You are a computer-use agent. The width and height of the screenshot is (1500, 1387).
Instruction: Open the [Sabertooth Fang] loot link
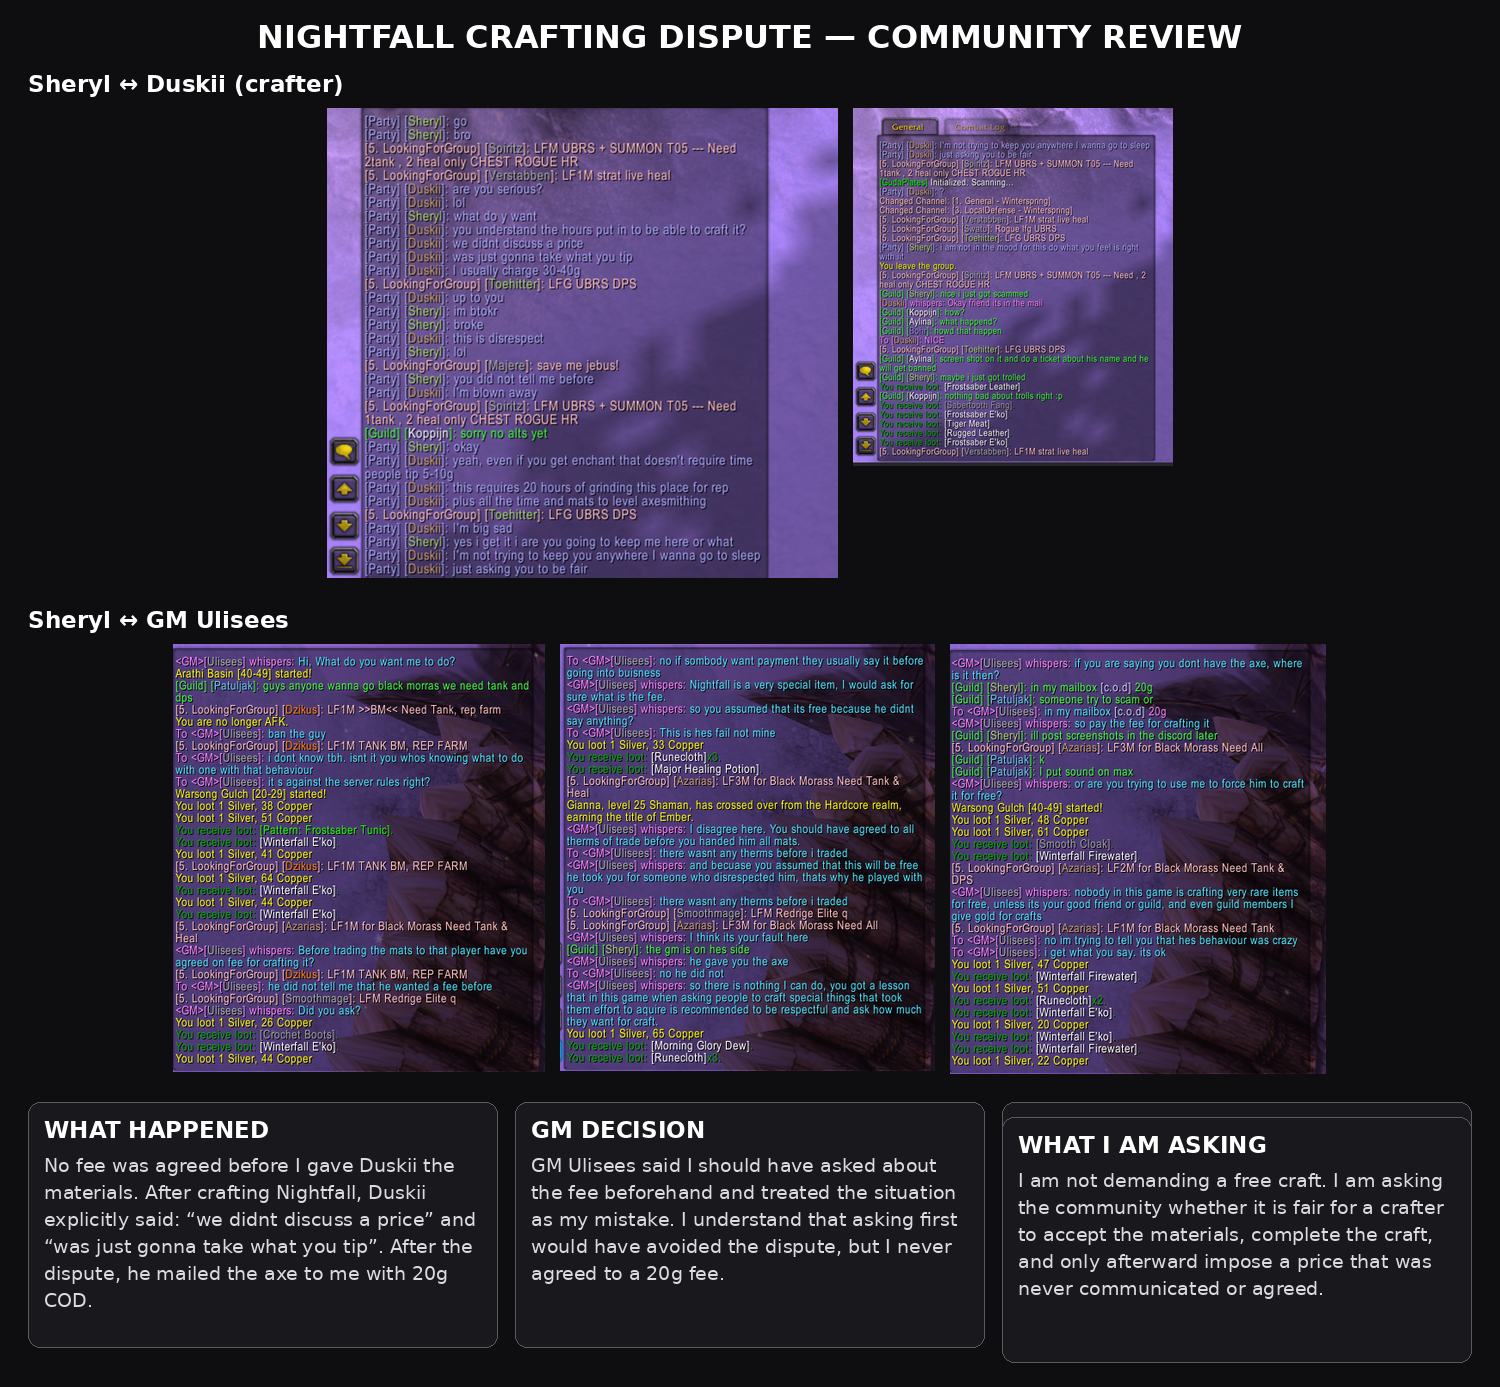(x=978, y=405)
